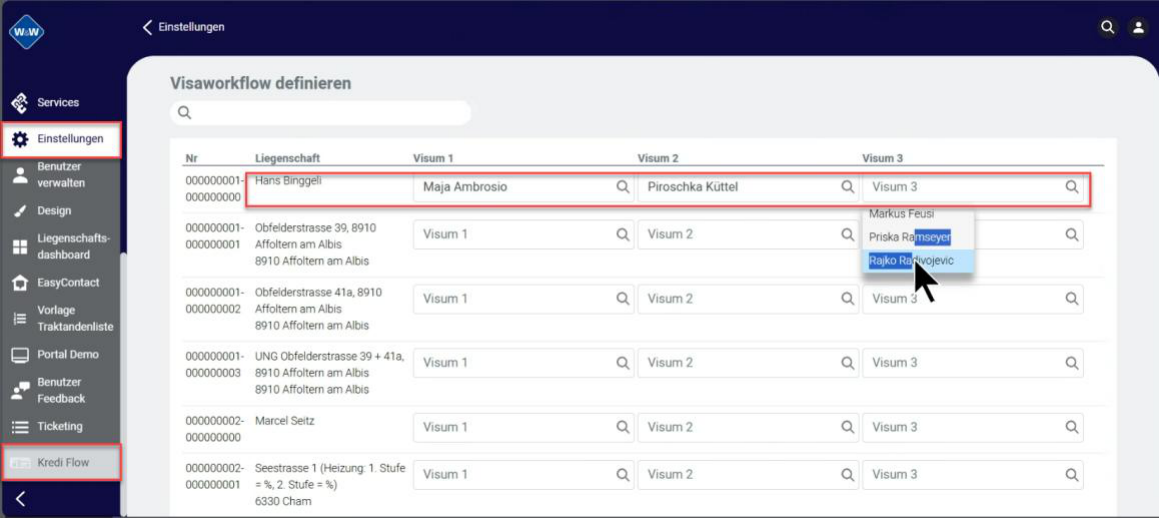This screenshot has height=518, width=1159.
Task: Select Rajko Radivojevic from dropdown list
Action: 918,261
